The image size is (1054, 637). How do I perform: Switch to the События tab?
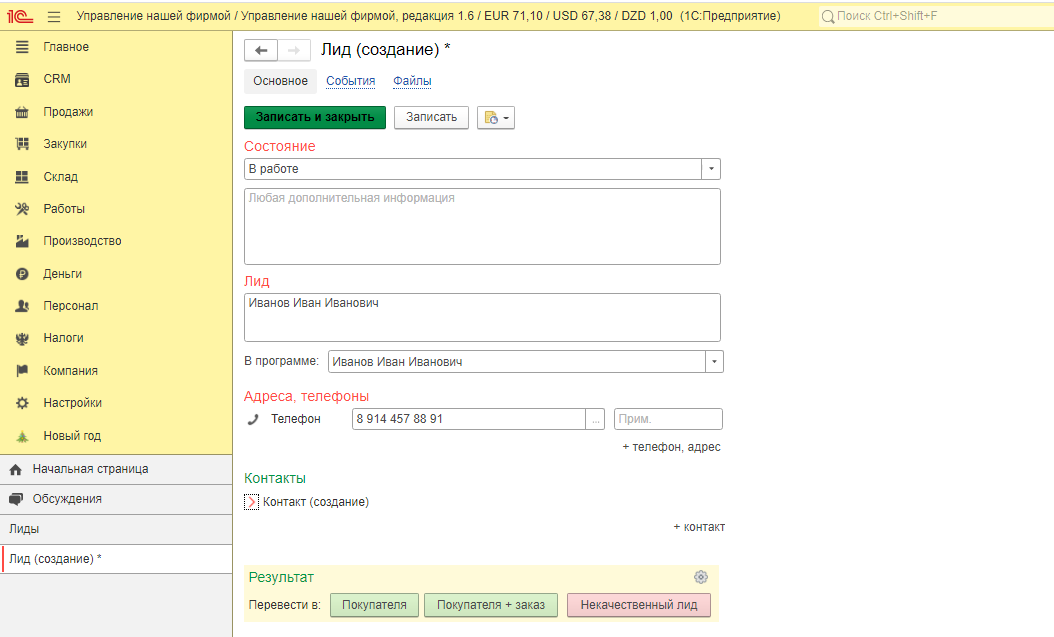coord(351,81)
